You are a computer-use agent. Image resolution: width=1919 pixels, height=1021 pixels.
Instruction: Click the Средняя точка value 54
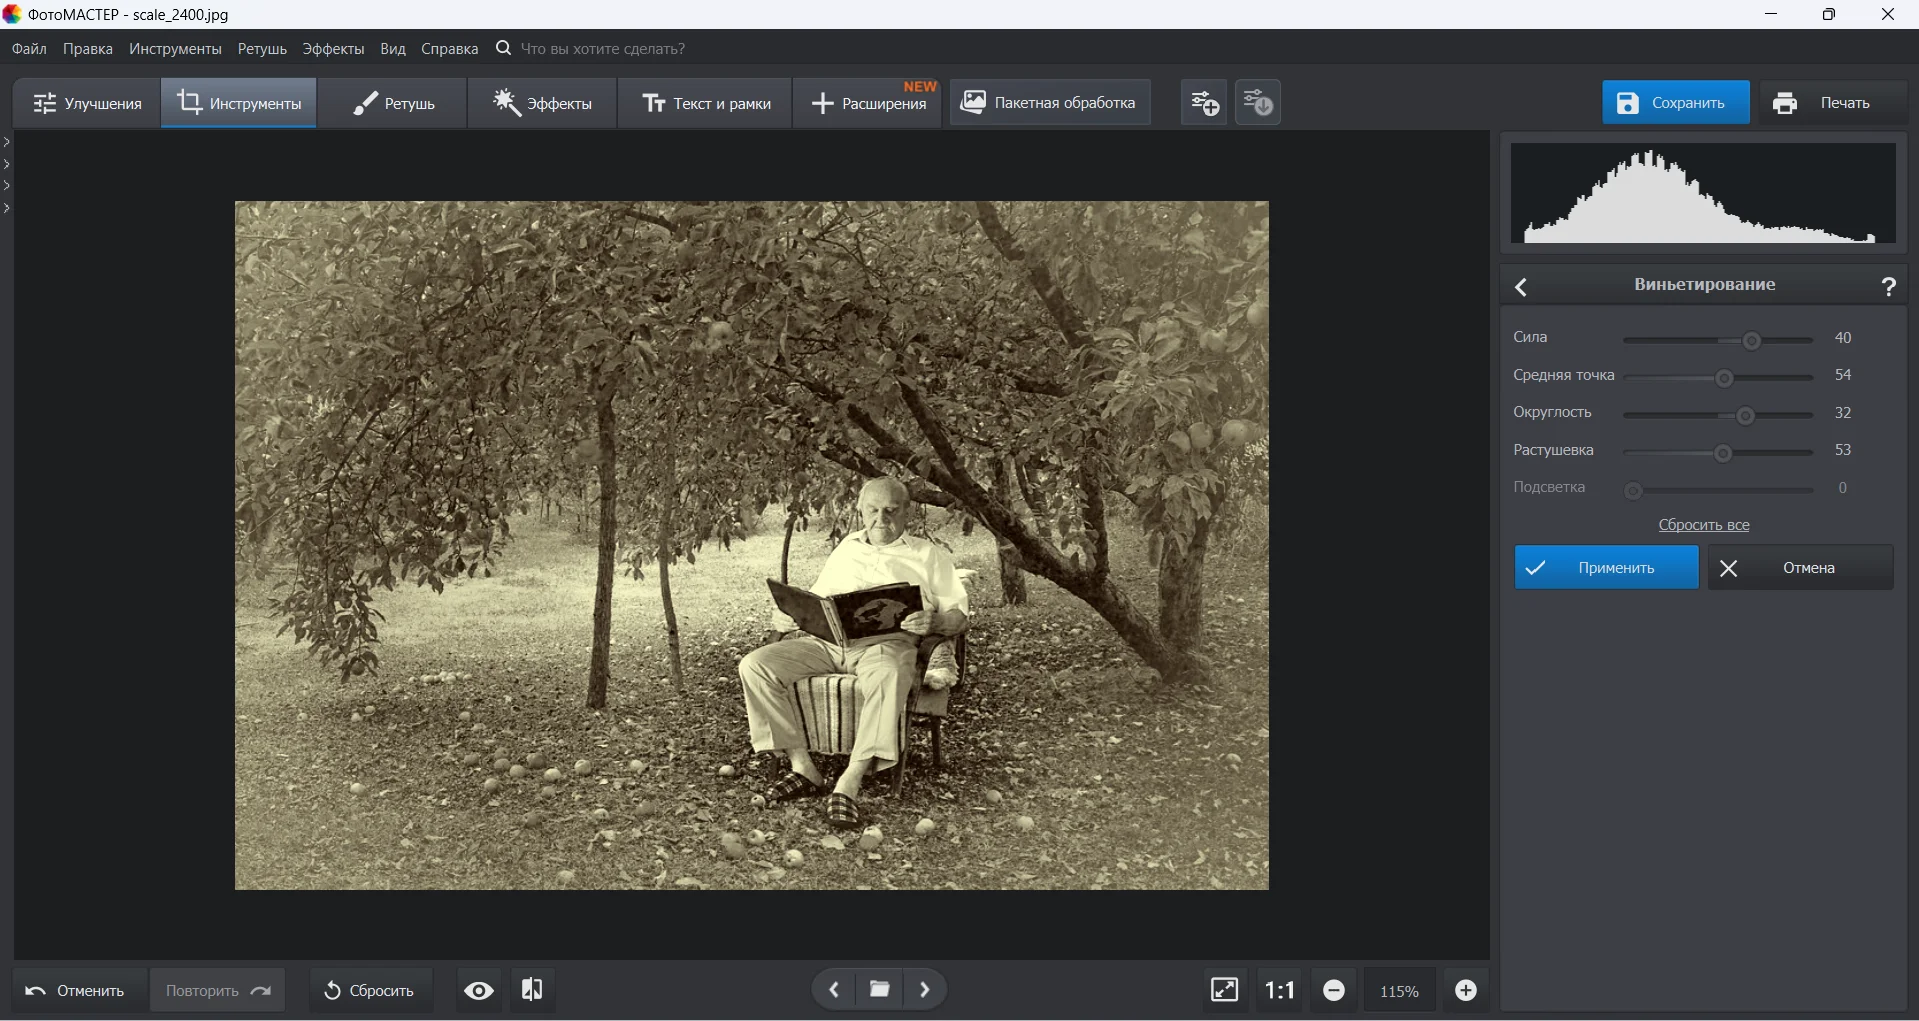pos(1843,375)
